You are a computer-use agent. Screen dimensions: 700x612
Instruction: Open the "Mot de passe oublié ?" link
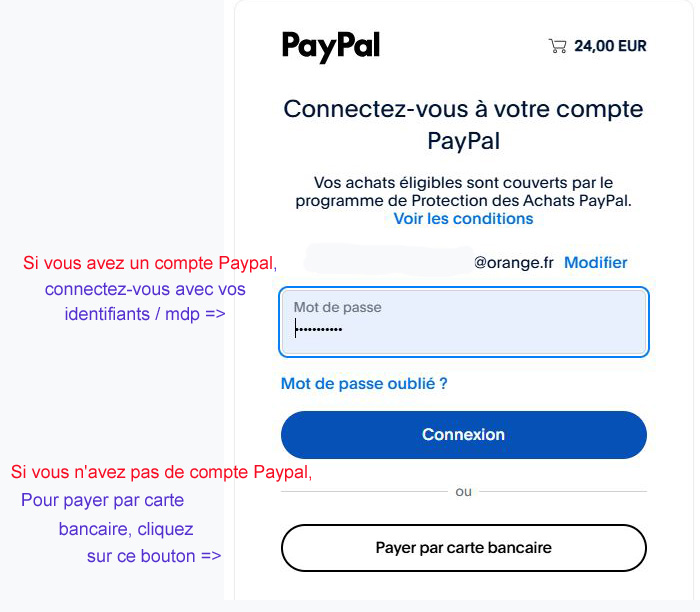364,383
